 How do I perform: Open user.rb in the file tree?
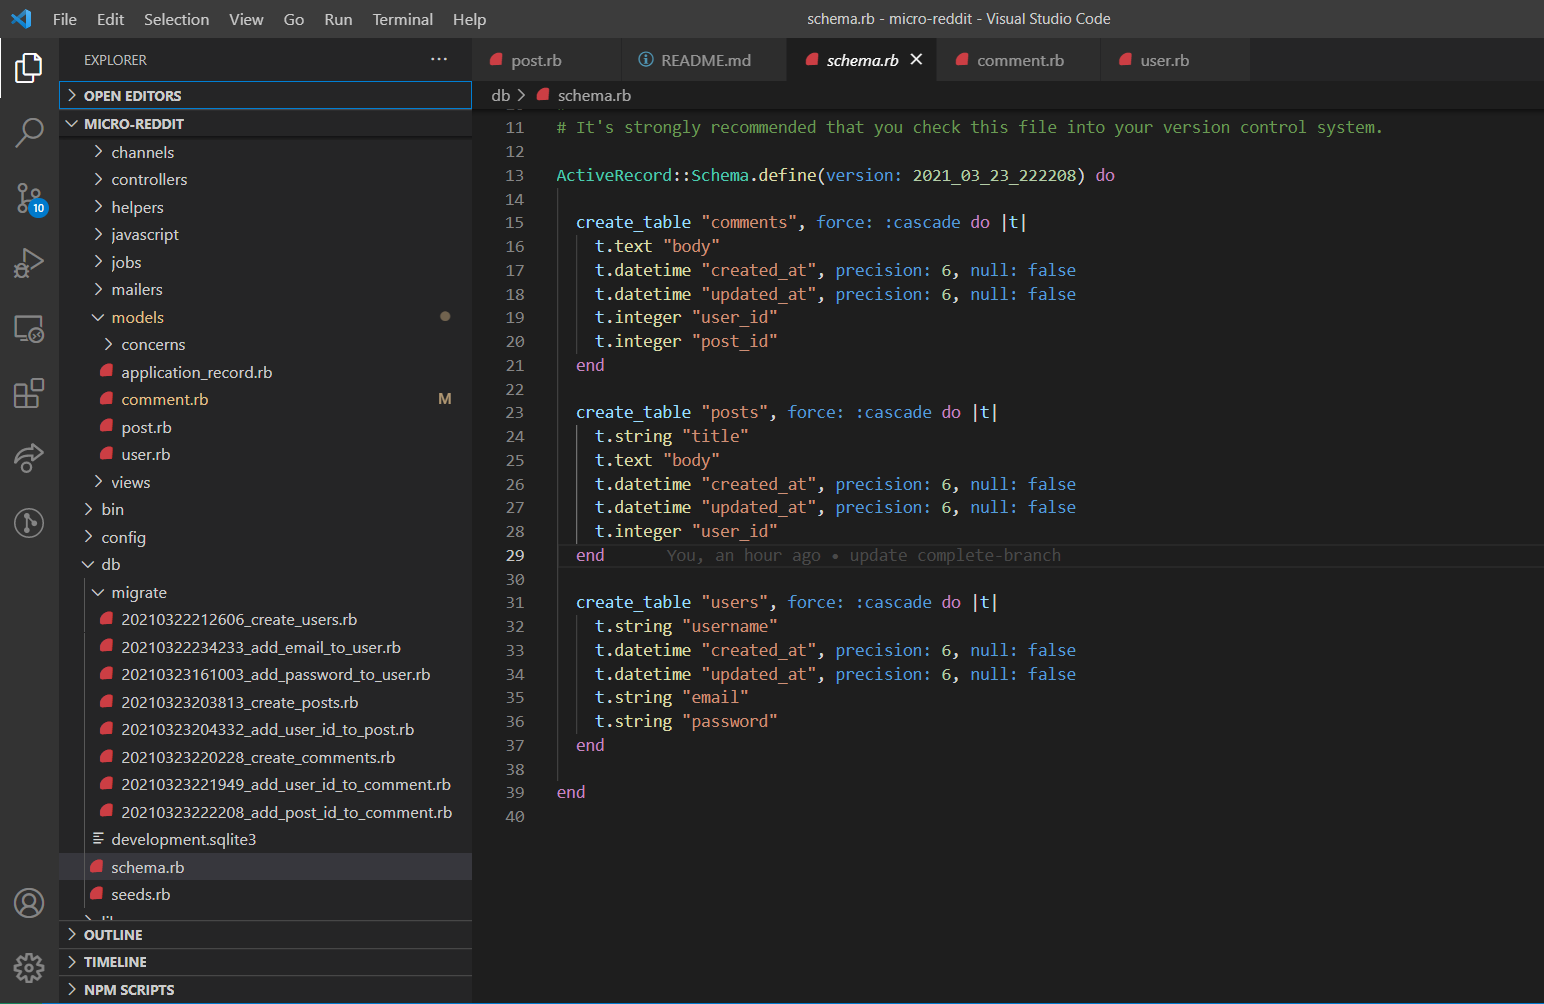tap(265, 454)
